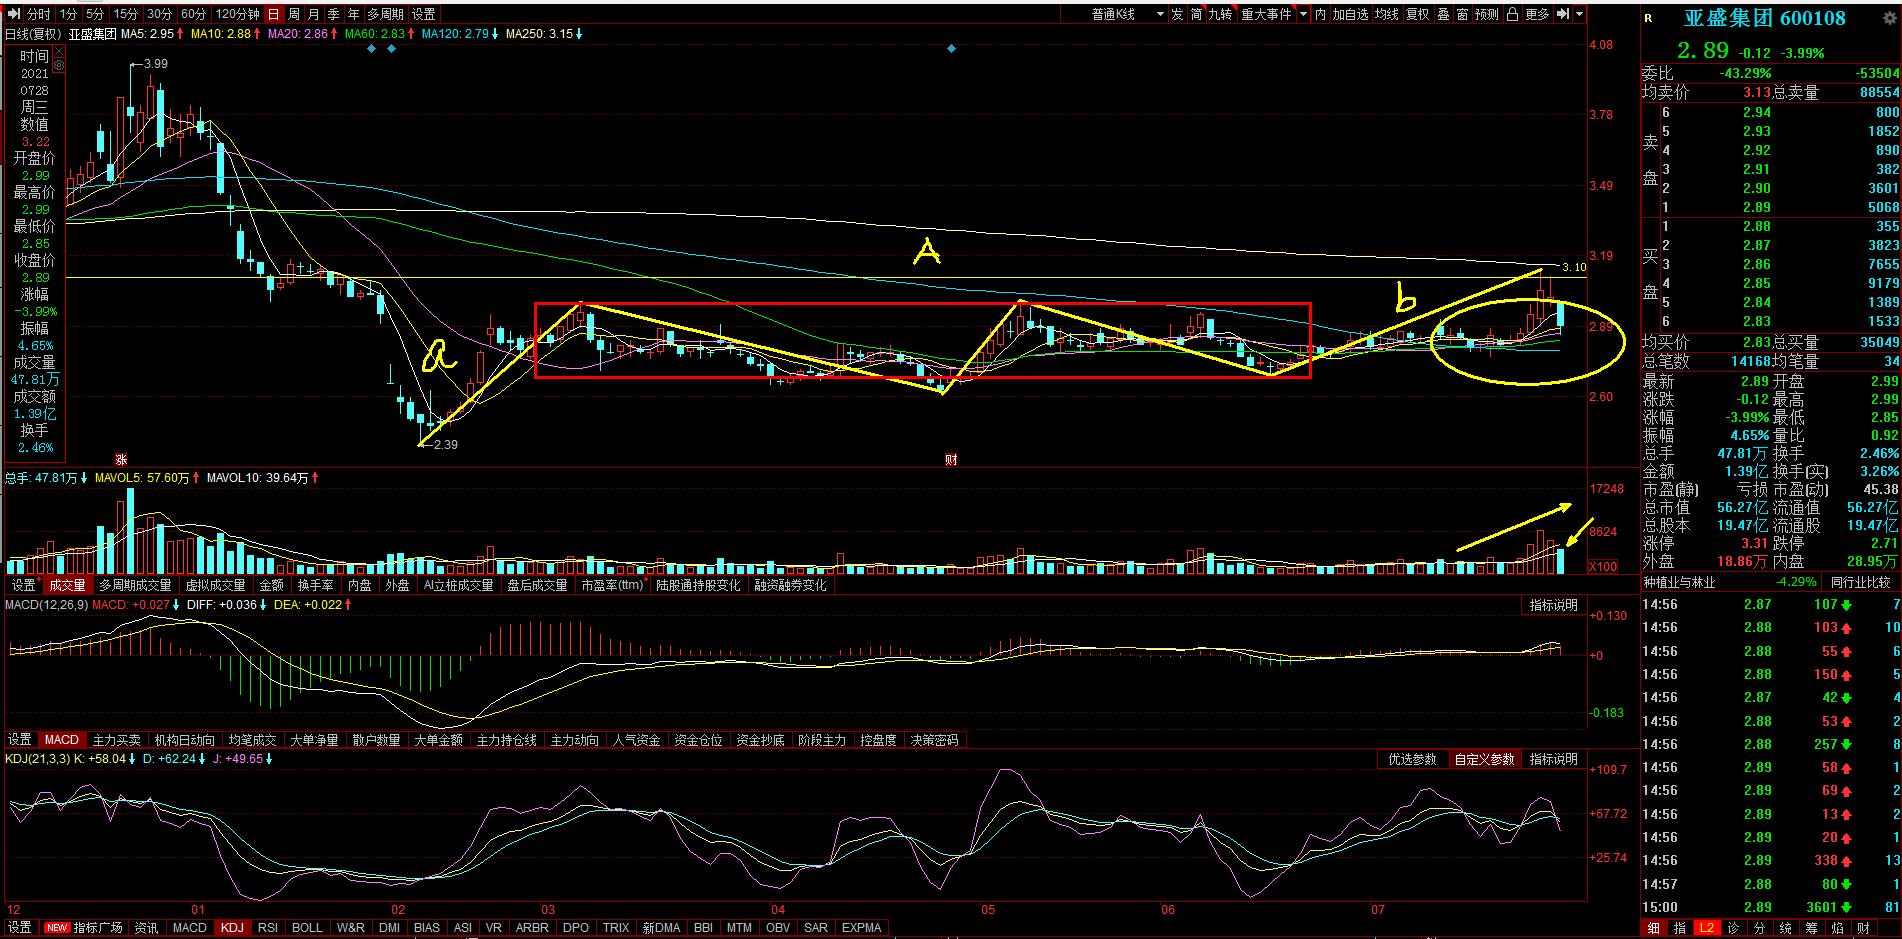Click 加自选 to add to watchlist

pyautogui.click(x=1350, y=14)
